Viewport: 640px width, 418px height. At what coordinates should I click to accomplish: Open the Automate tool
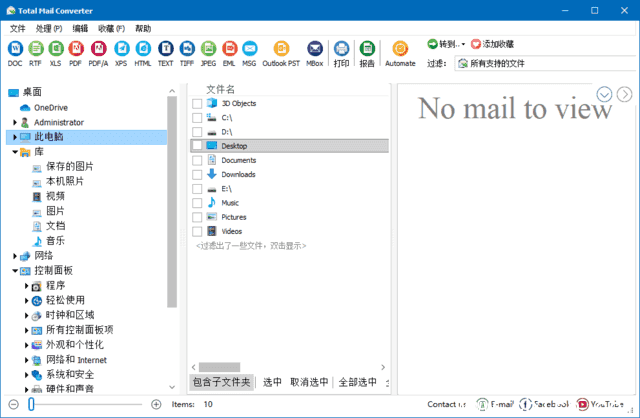[400, 53]
